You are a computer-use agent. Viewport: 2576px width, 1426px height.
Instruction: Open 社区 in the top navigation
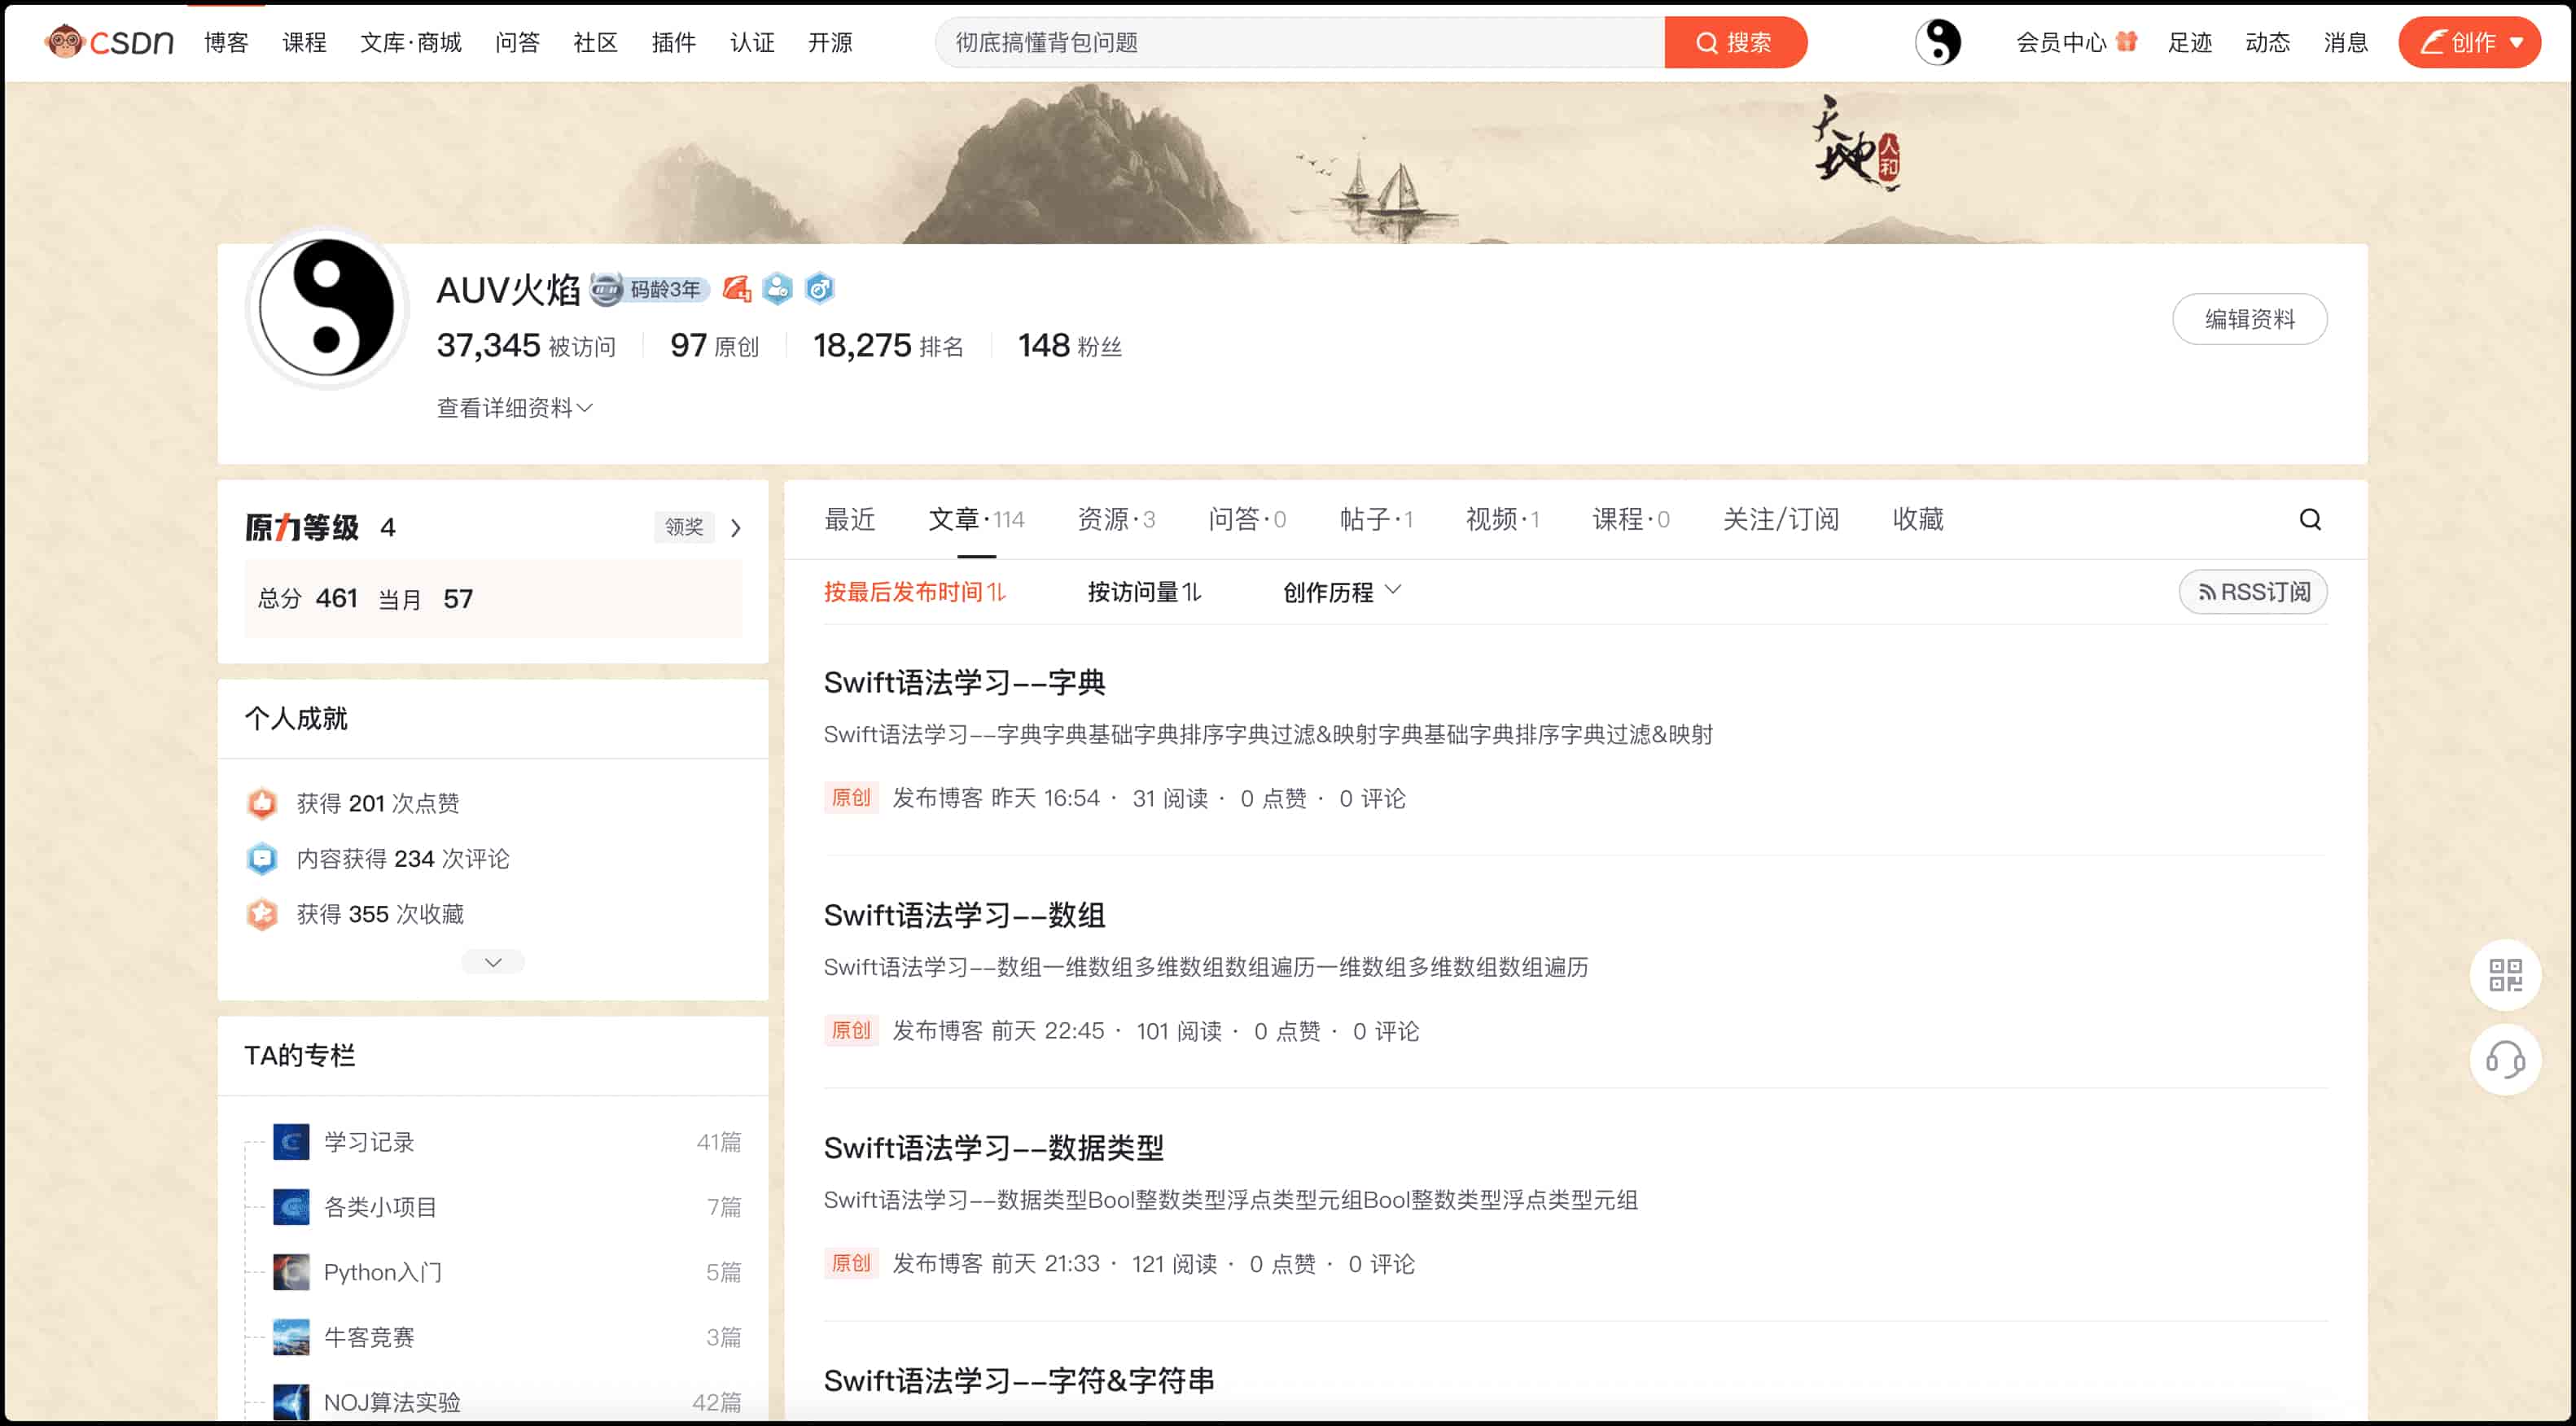coord(595,42)
